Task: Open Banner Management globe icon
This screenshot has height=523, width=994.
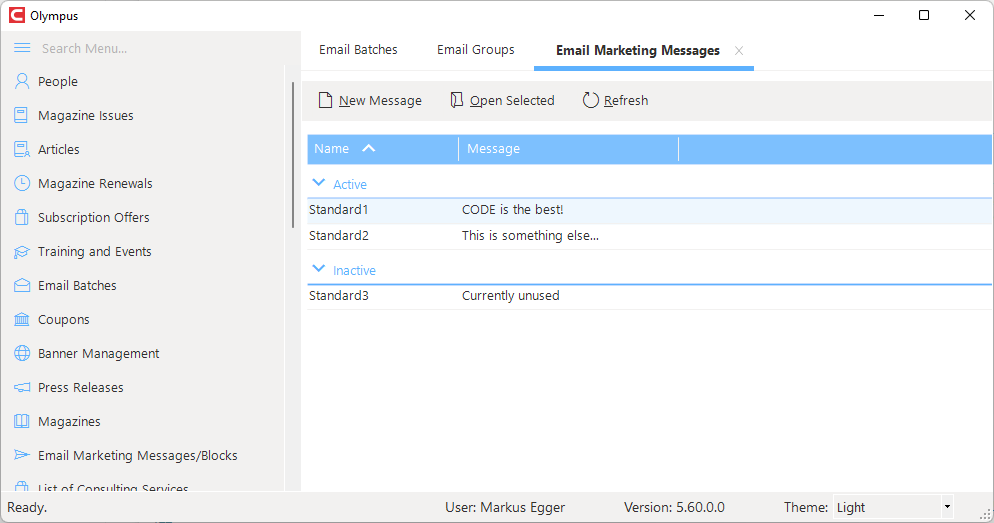Action: pyautogui.click(x=22, y=353)
